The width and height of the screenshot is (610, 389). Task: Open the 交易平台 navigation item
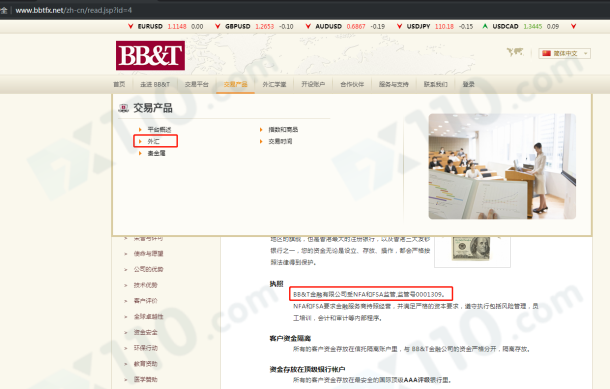pyautogui.click(x=196, y=84)
